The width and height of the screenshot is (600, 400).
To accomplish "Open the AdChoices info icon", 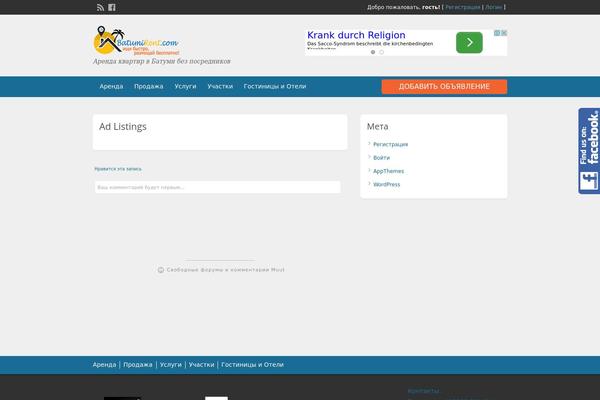I will pos(497,33).
